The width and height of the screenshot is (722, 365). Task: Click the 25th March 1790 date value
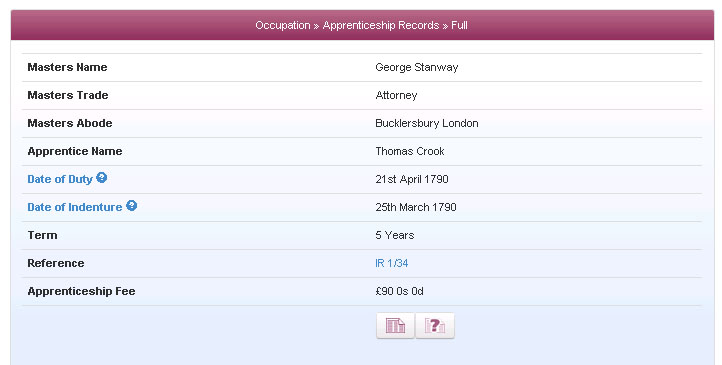tap(416, 208)
